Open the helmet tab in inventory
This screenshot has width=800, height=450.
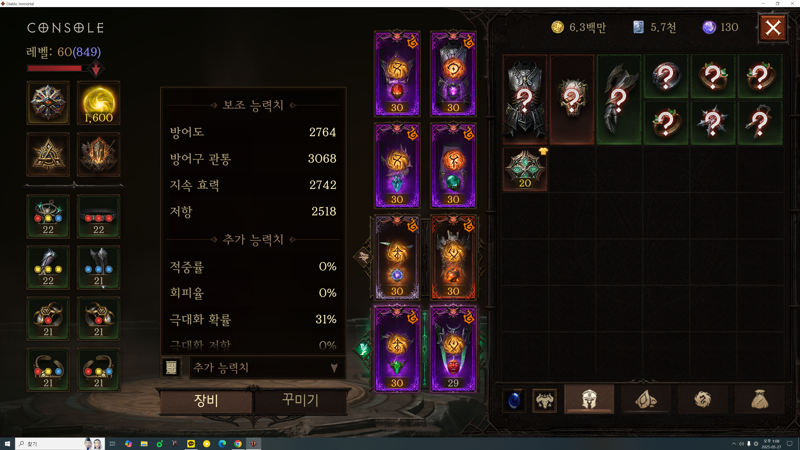(x=589, y=399)
